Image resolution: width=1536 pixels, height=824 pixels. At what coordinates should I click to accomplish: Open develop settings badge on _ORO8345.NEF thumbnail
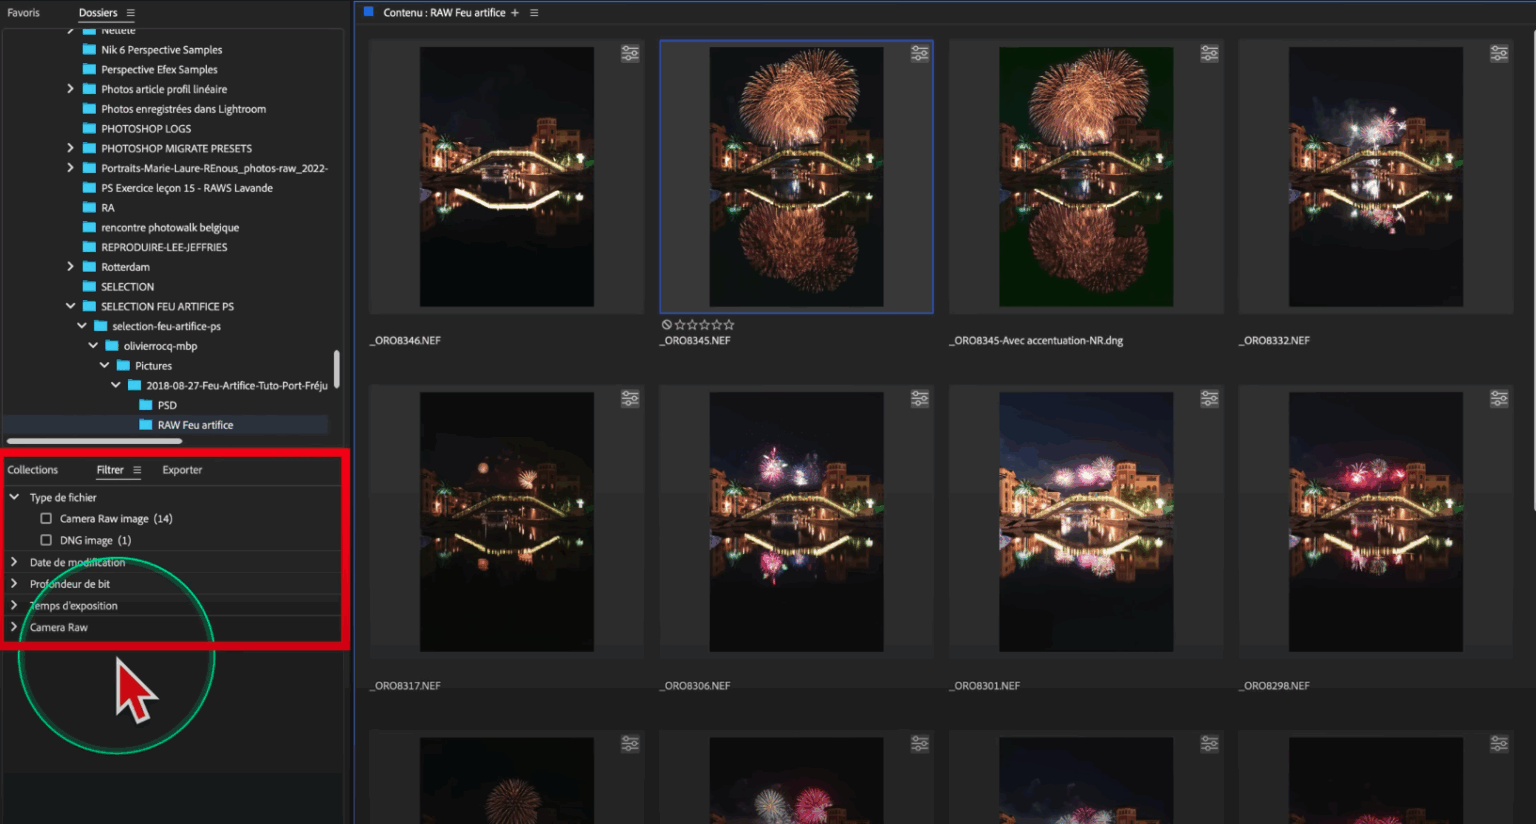pyautogui.click(x=919, y=53)
